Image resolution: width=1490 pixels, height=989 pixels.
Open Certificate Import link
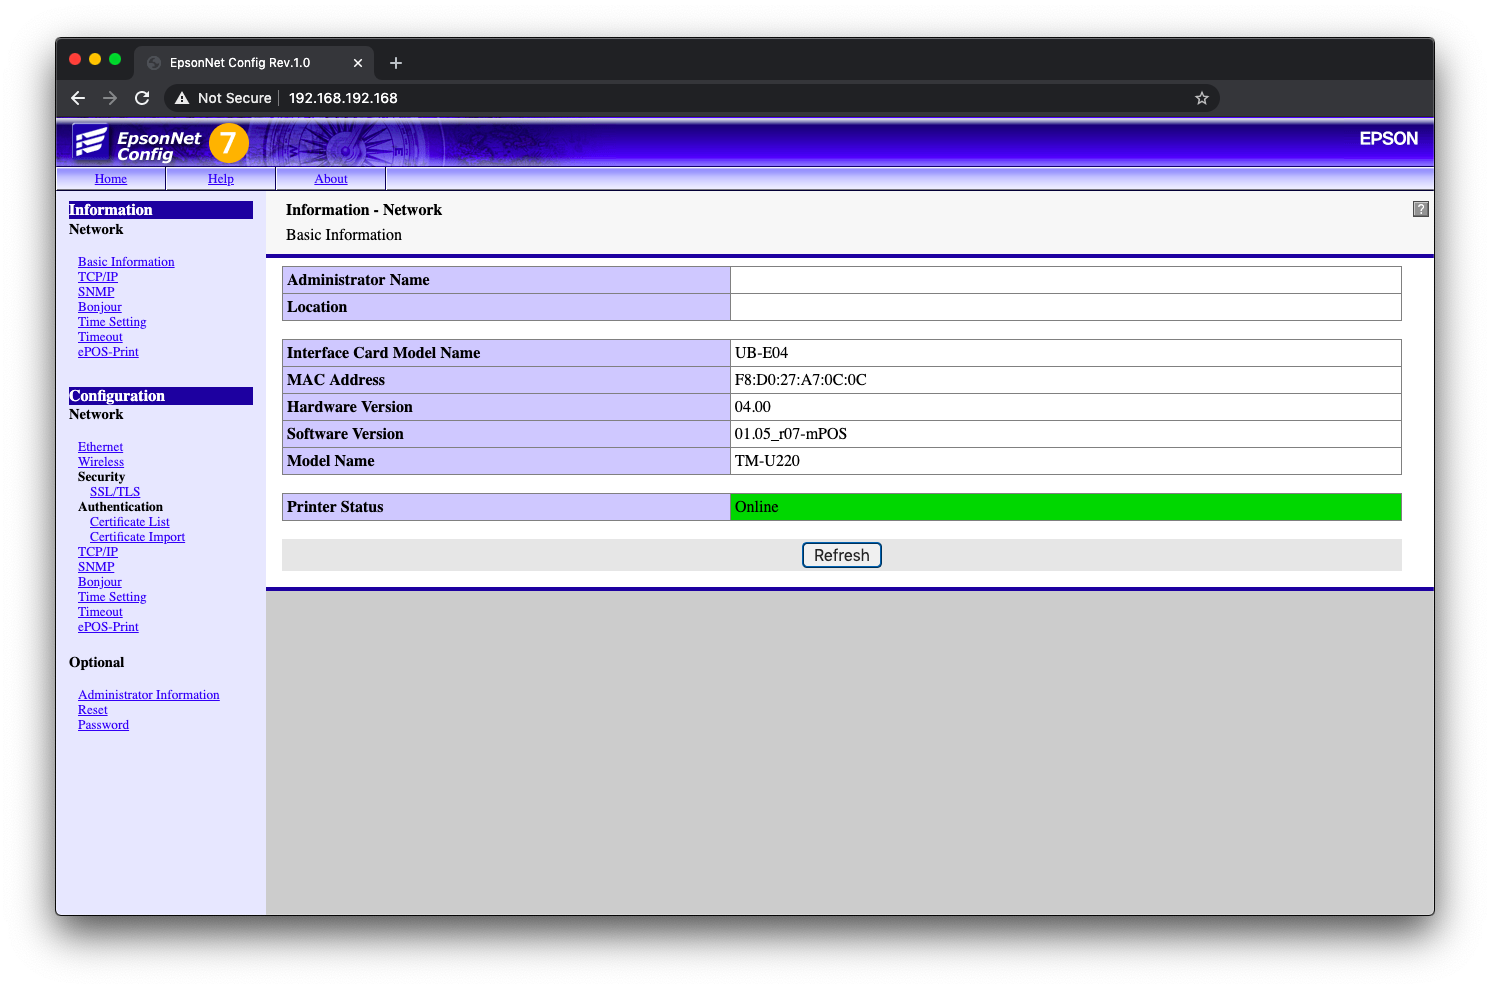137,537
